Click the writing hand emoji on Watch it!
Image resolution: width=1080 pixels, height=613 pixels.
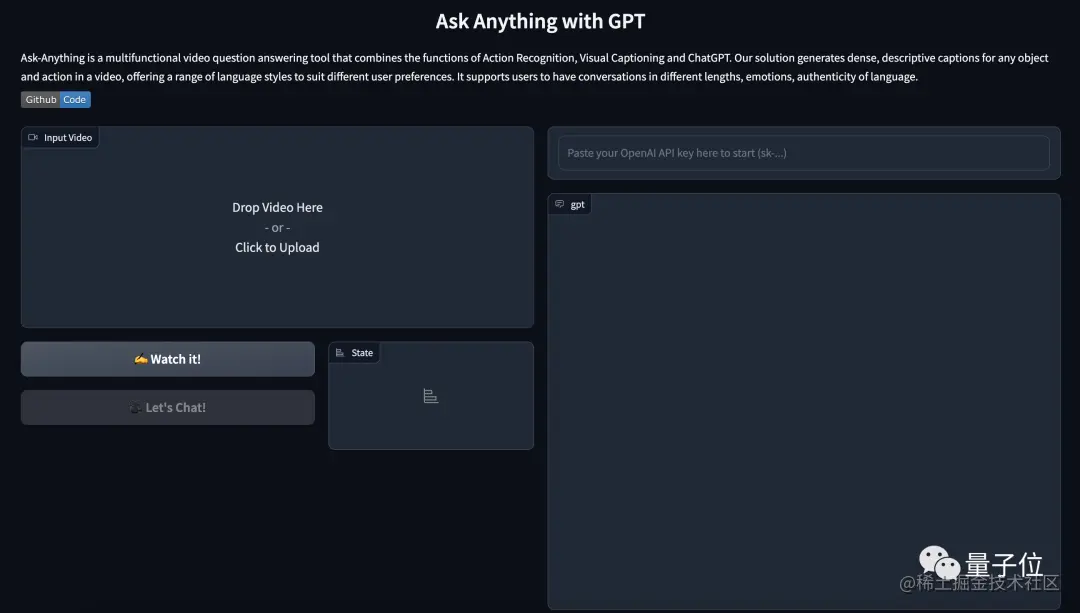pos(141,359)
